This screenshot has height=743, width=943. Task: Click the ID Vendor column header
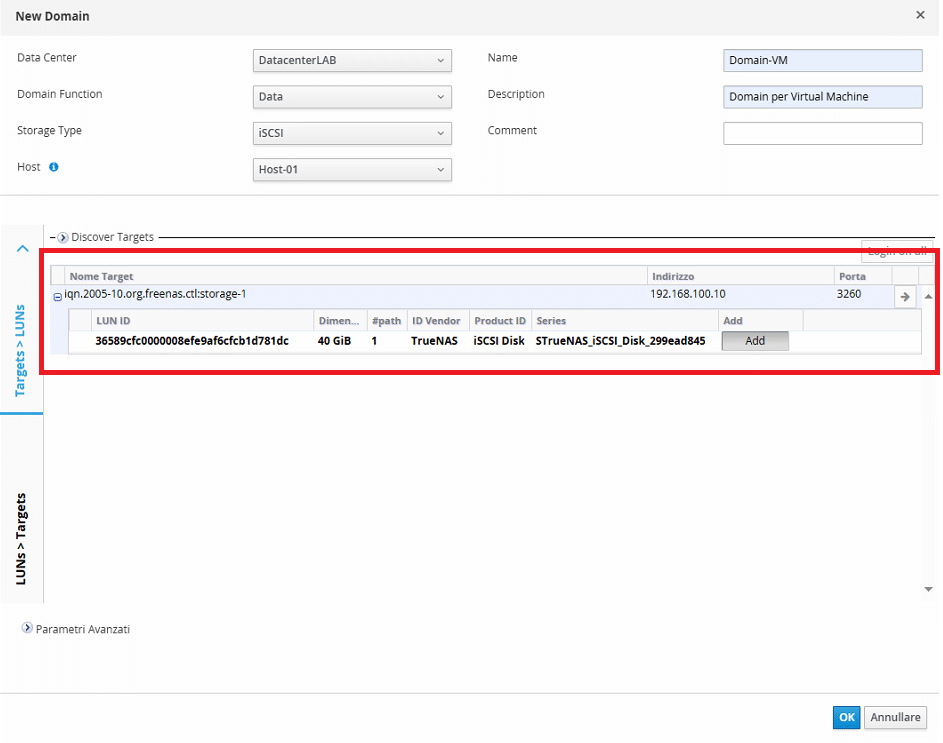[x=436, y=321]
